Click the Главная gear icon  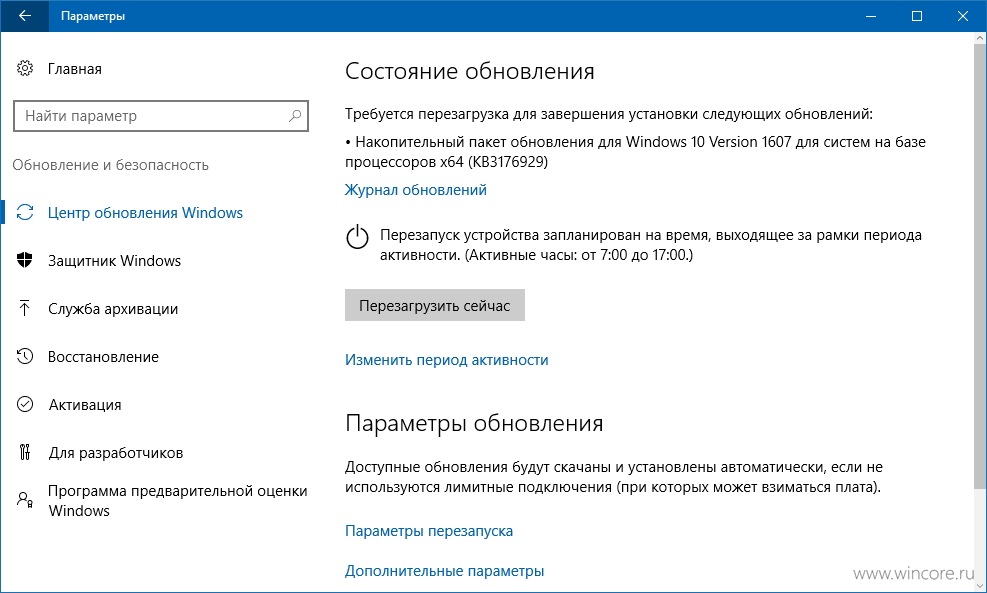click(25, 68)
